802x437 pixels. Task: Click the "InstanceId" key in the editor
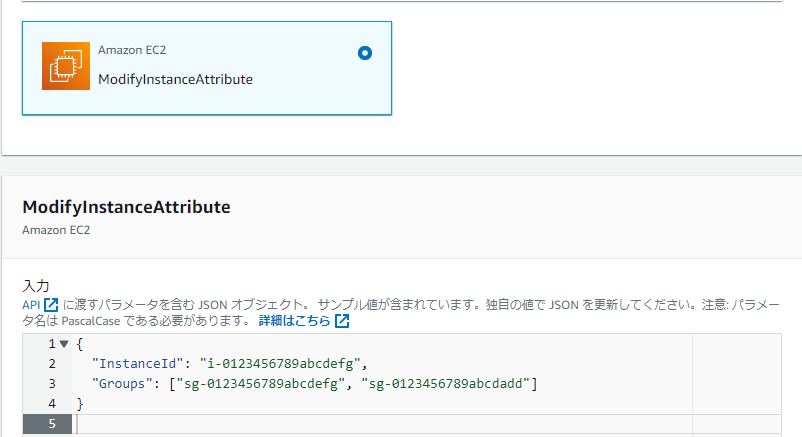pyautogui.click(x=138, y=364)
